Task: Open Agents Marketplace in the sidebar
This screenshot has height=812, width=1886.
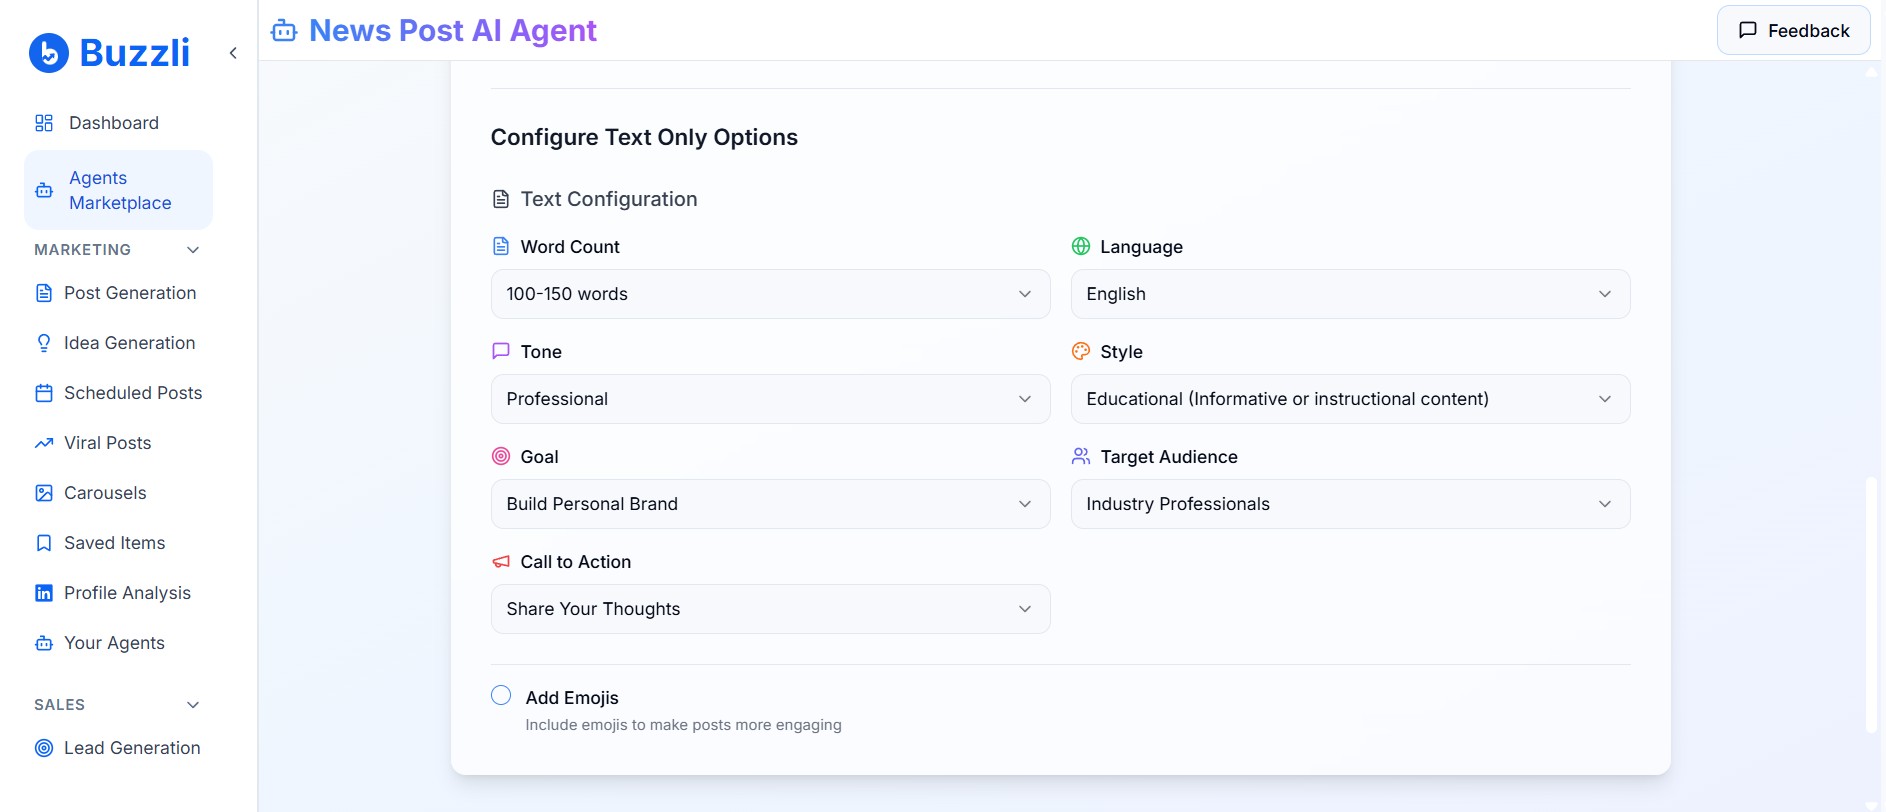Action: (x=119, y=190)
